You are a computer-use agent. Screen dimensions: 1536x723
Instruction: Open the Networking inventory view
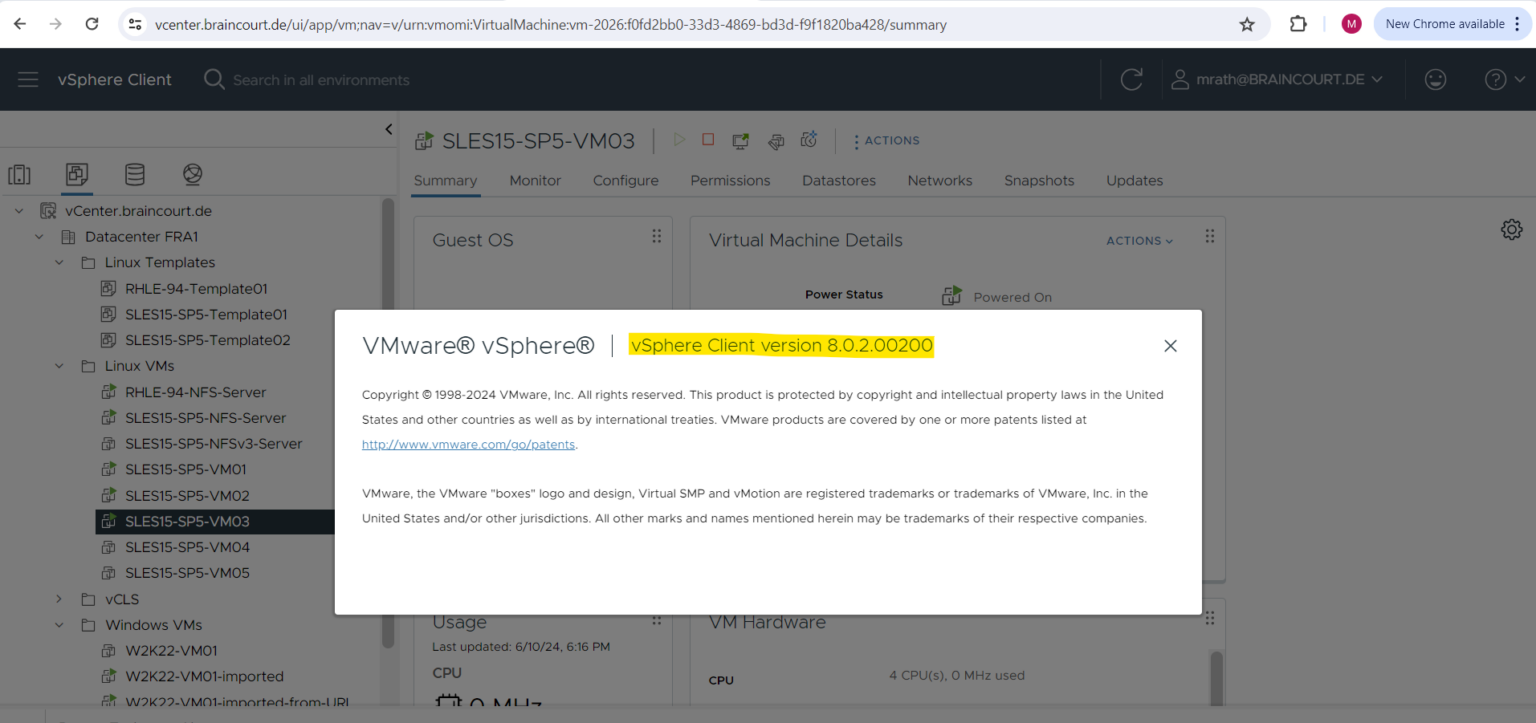pyautogui.click(x=192, y=174)
